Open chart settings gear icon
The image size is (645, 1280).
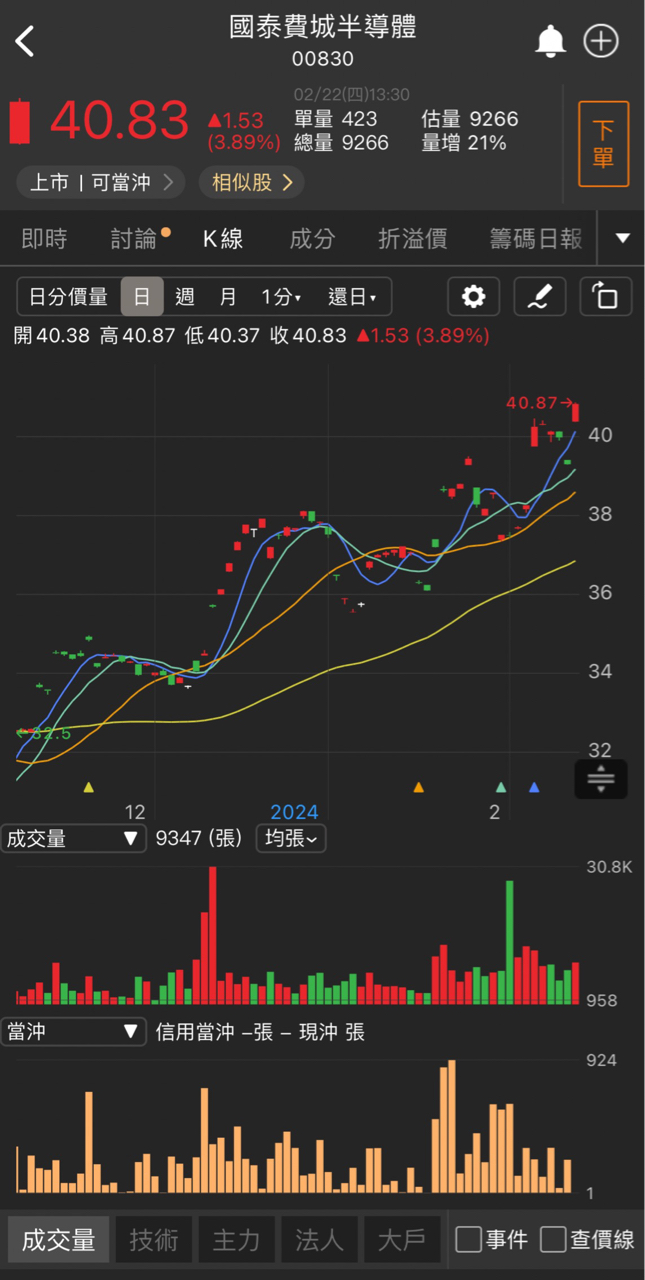[473, 297]
